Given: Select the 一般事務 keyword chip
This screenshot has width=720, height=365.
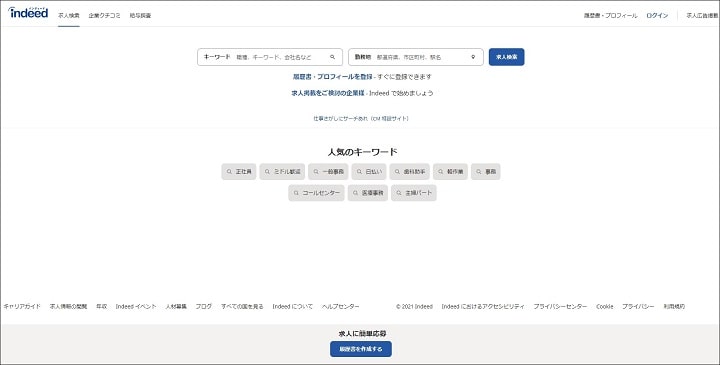Looking at the screenshot, I should click(x=328, y=172).
